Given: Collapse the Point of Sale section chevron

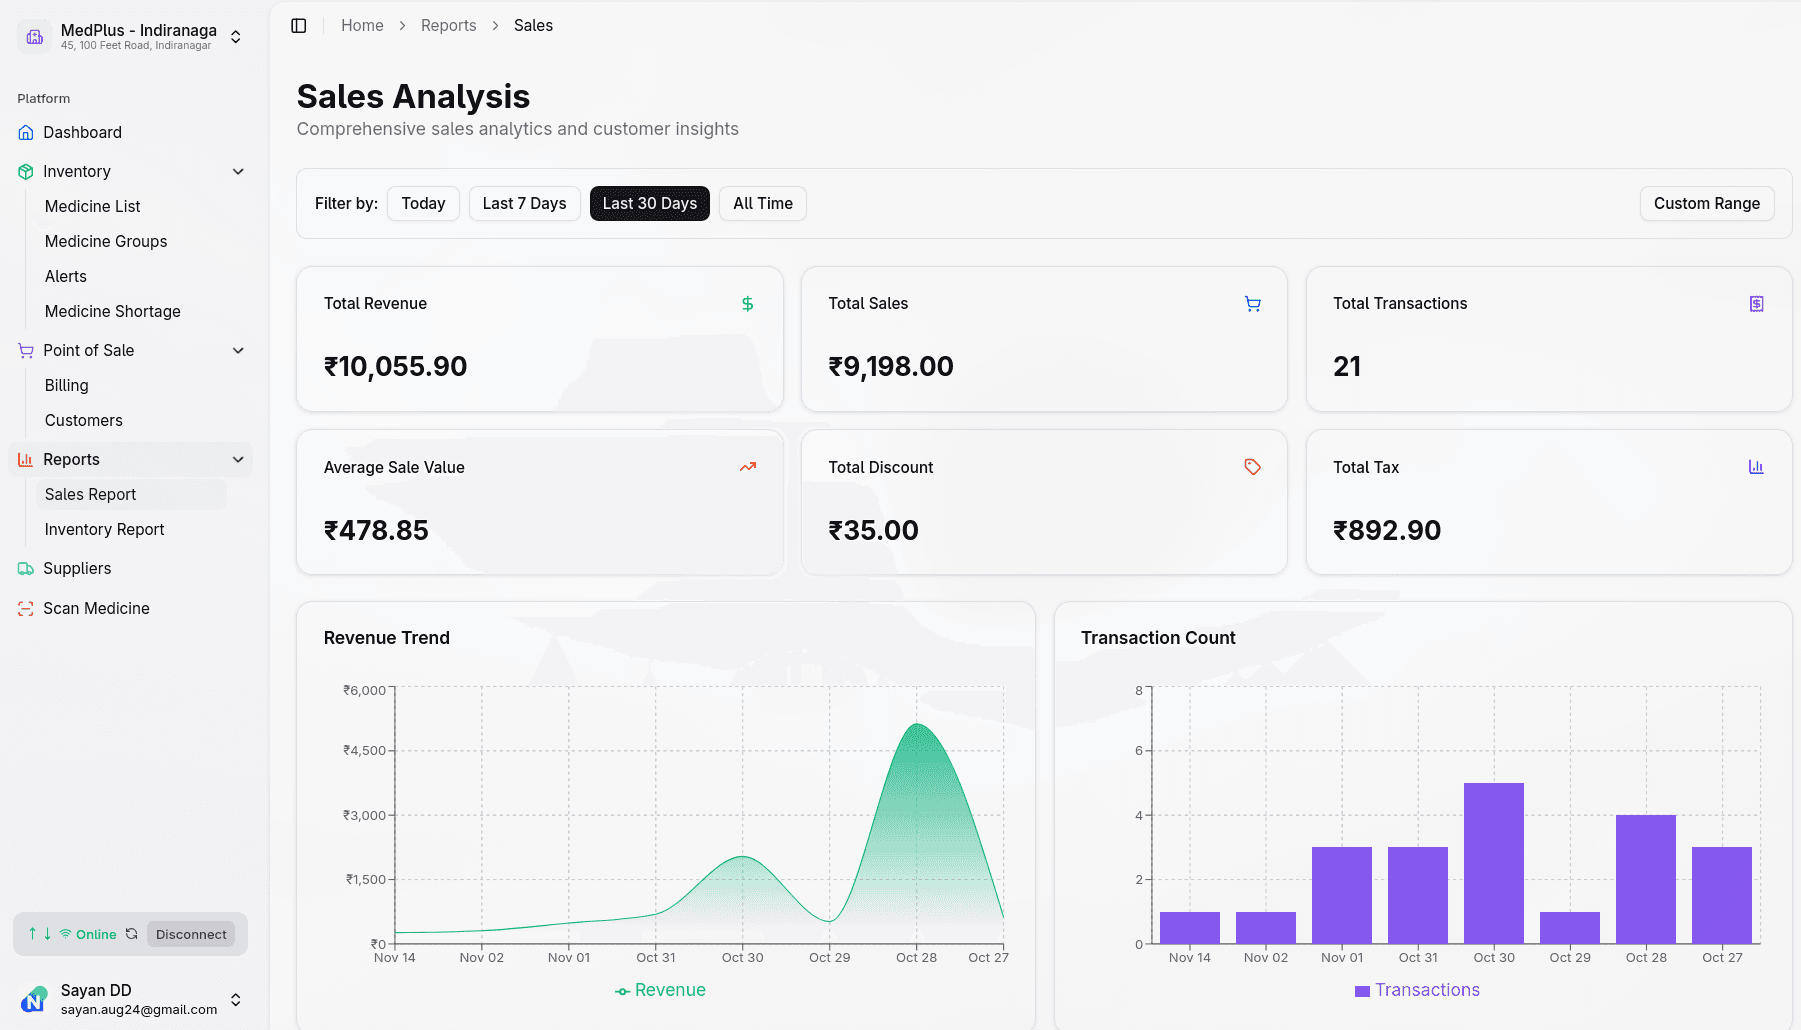Looking at the screenshot, I should click(x=238, y=351).
